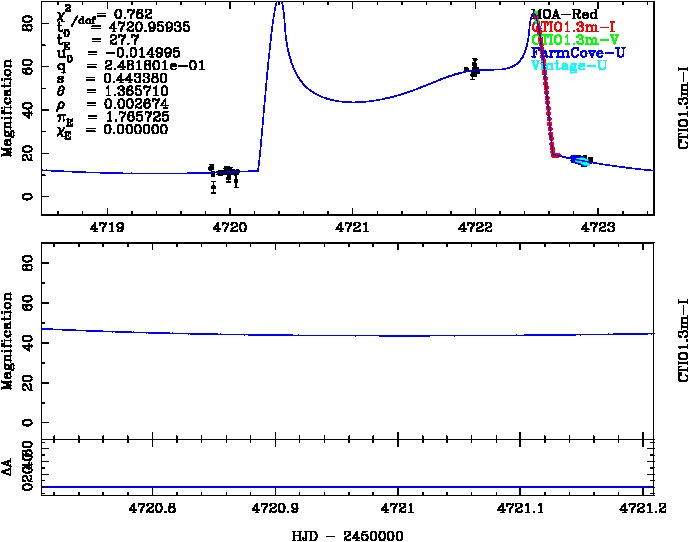
Task: Select the red CTIO1.3m-I legend label
Action: click(571, 28)
